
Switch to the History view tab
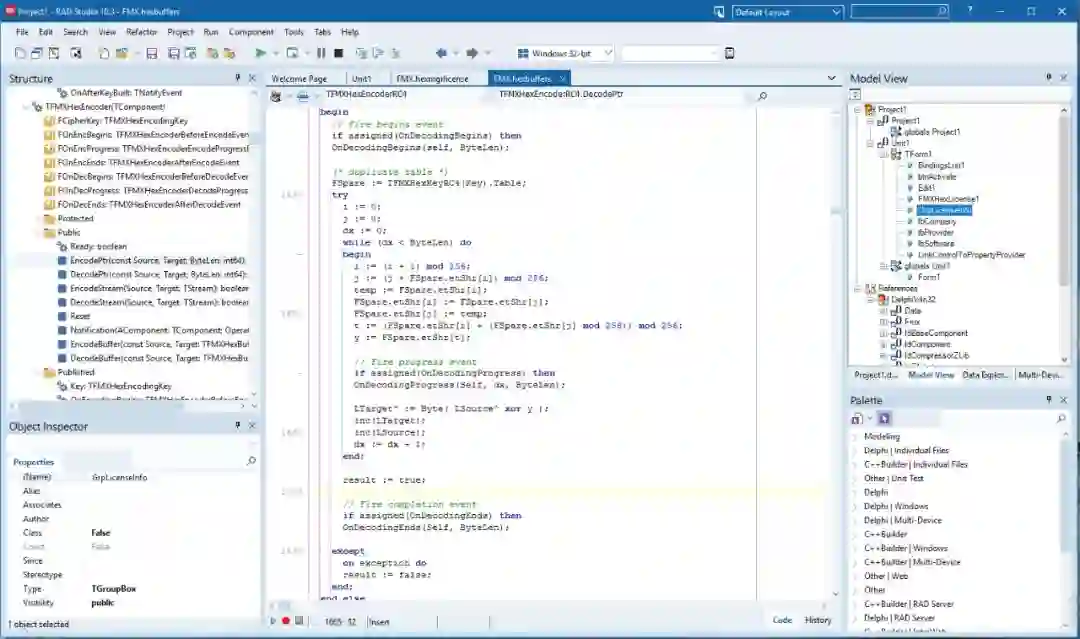pyautogui.click(x=817, y=620)
